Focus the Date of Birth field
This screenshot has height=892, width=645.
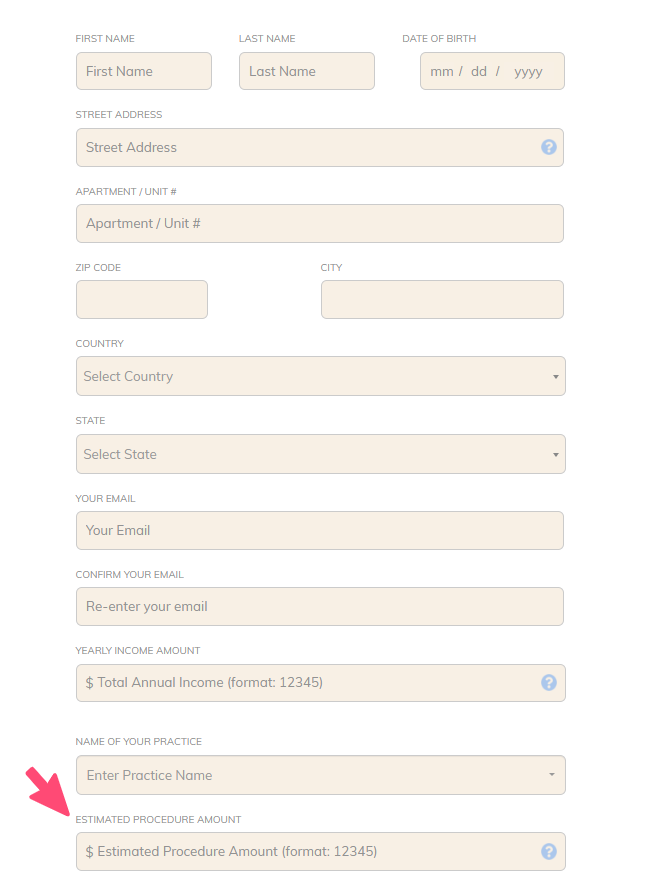click(x=492, y=71)
